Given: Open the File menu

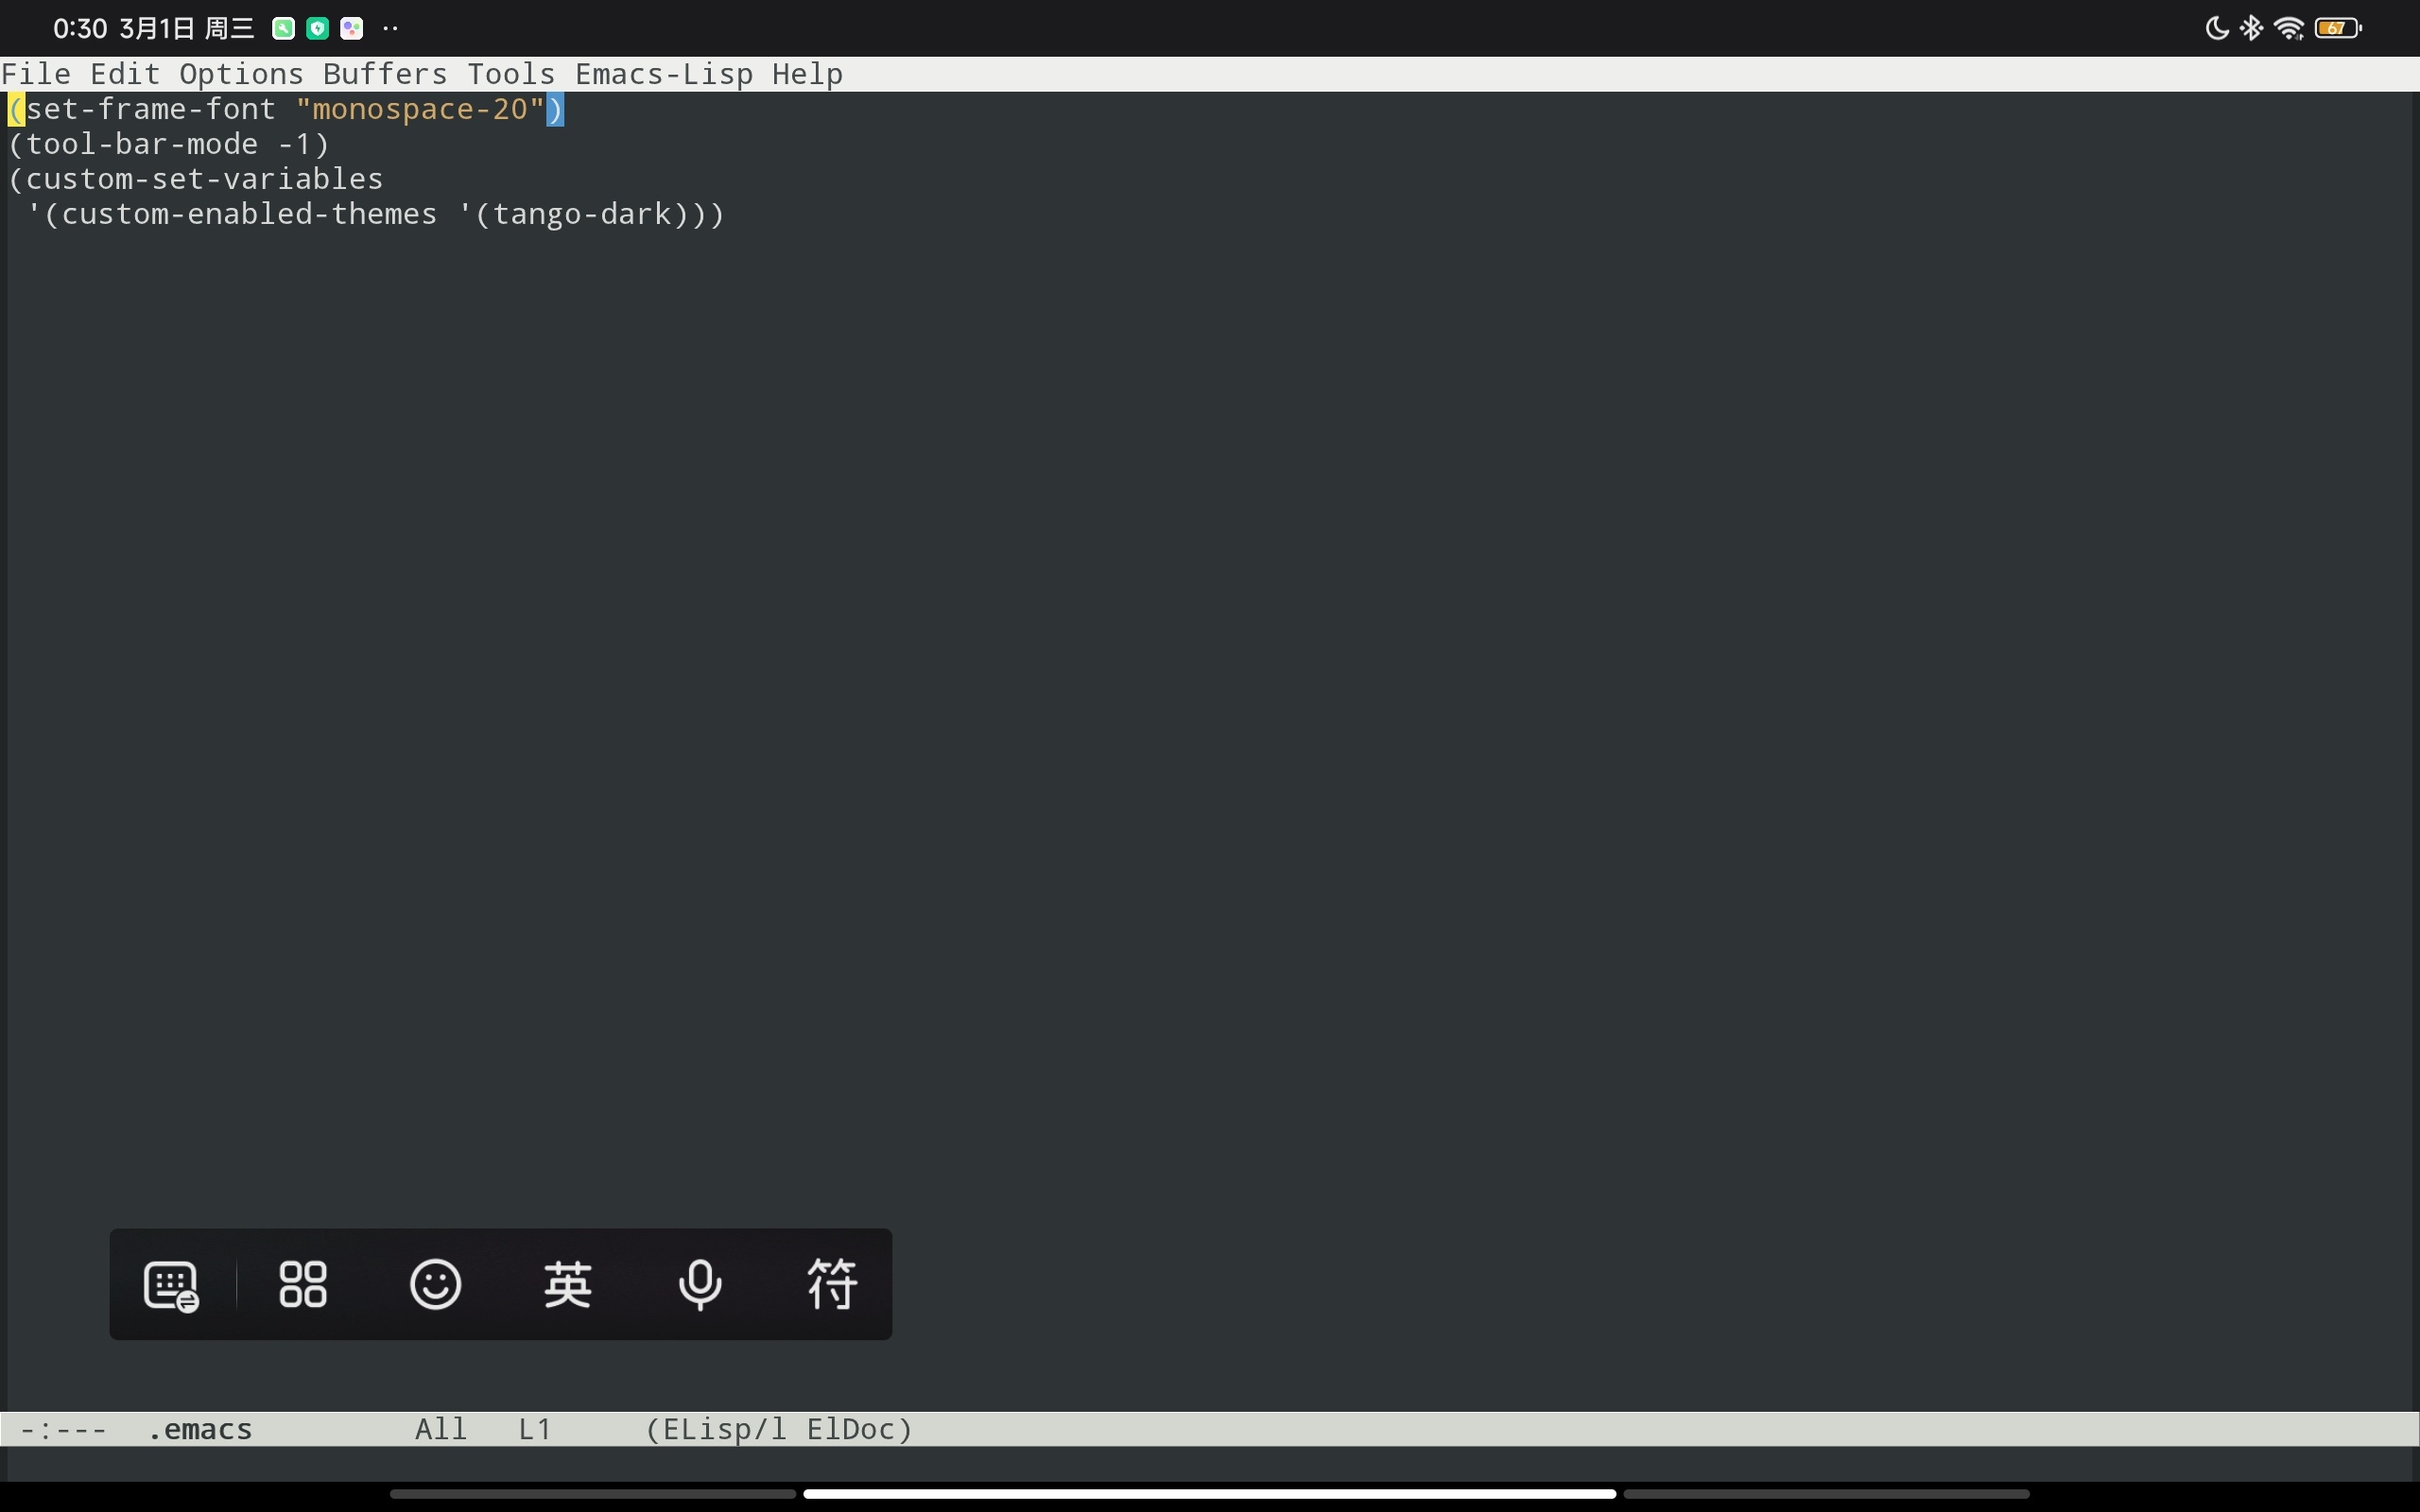Looking at the screenshot, I should pos(36,75).
